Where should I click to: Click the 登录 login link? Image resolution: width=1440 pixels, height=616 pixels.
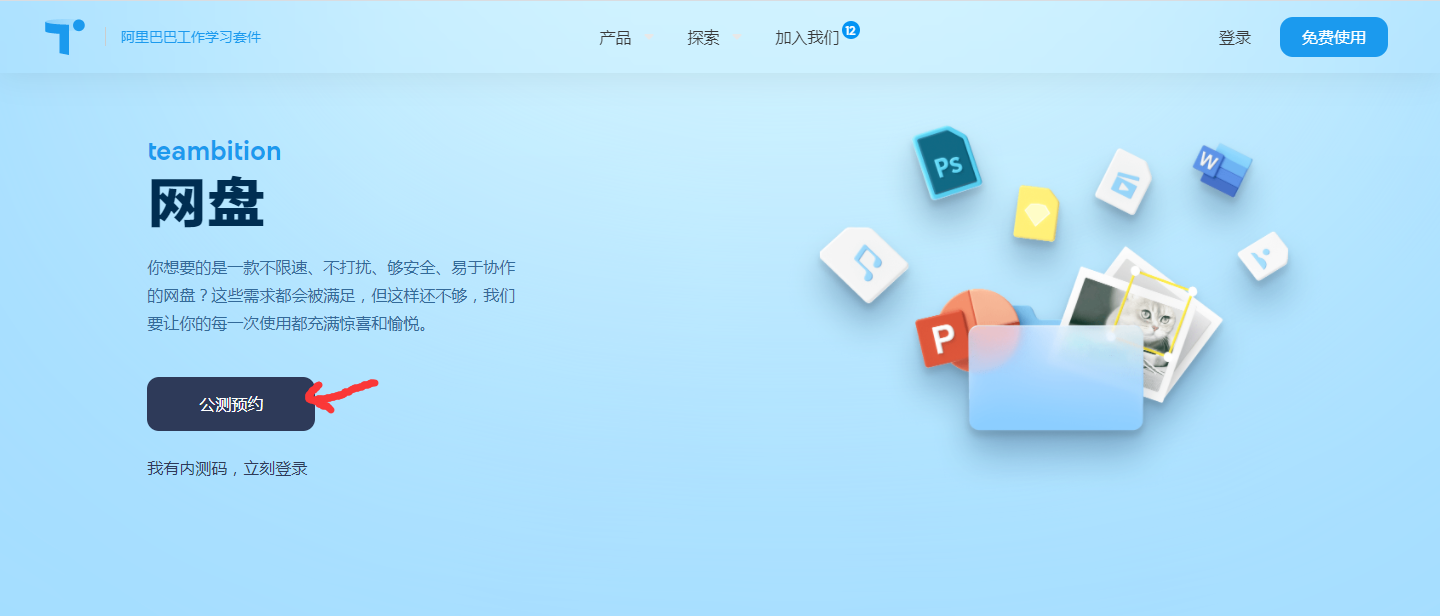point(1234,38)
